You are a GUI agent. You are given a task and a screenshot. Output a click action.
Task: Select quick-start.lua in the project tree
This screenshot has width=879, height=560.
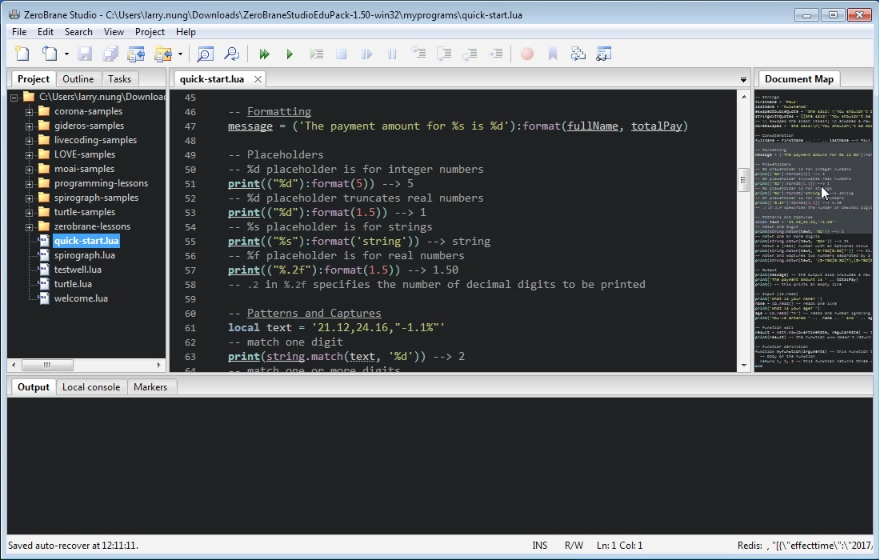[86, 241]
